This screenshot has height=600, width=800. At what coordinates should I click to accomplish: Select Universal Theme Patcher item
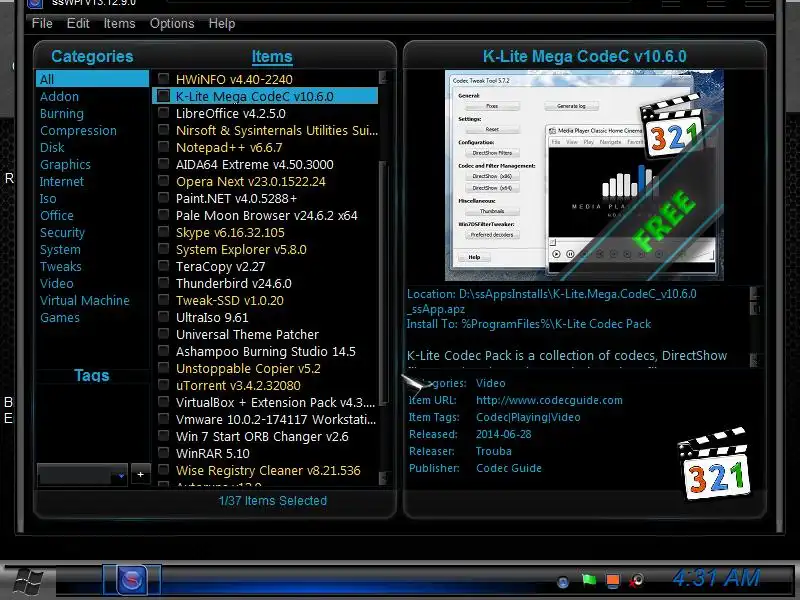pos(247,335)
